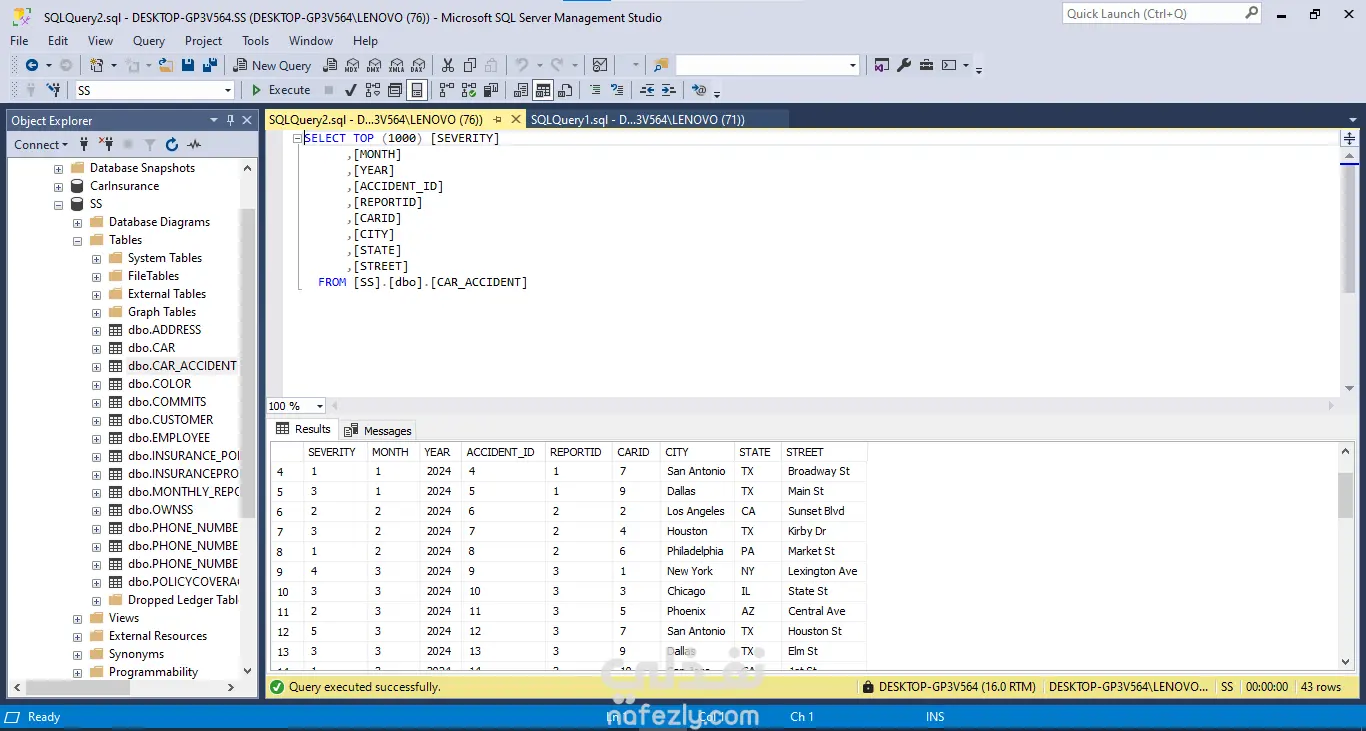Click the Execute button
The image size is (1366, 731).
coord(281,90)
